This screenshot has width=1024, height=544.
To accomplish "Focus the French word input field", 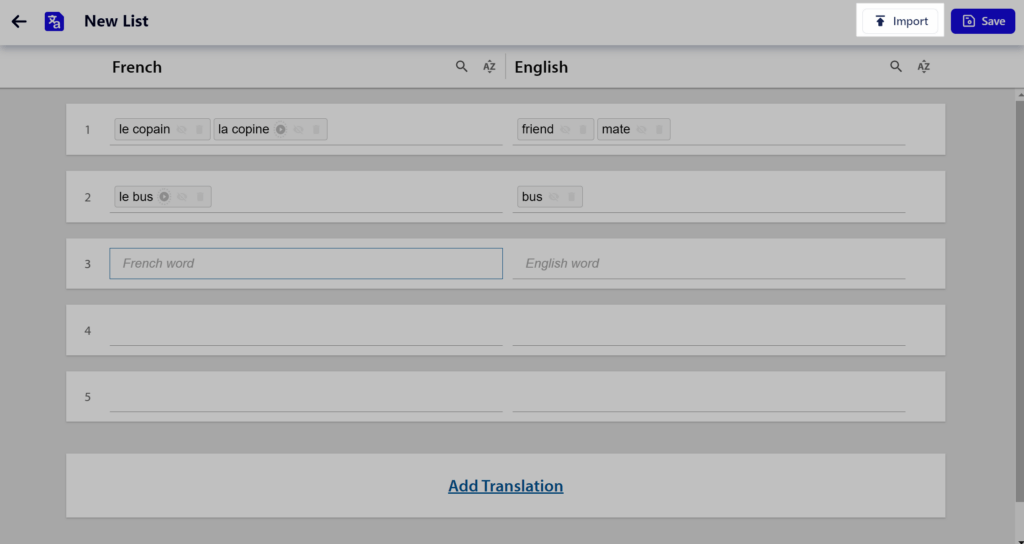I will (x=306, y=263).
